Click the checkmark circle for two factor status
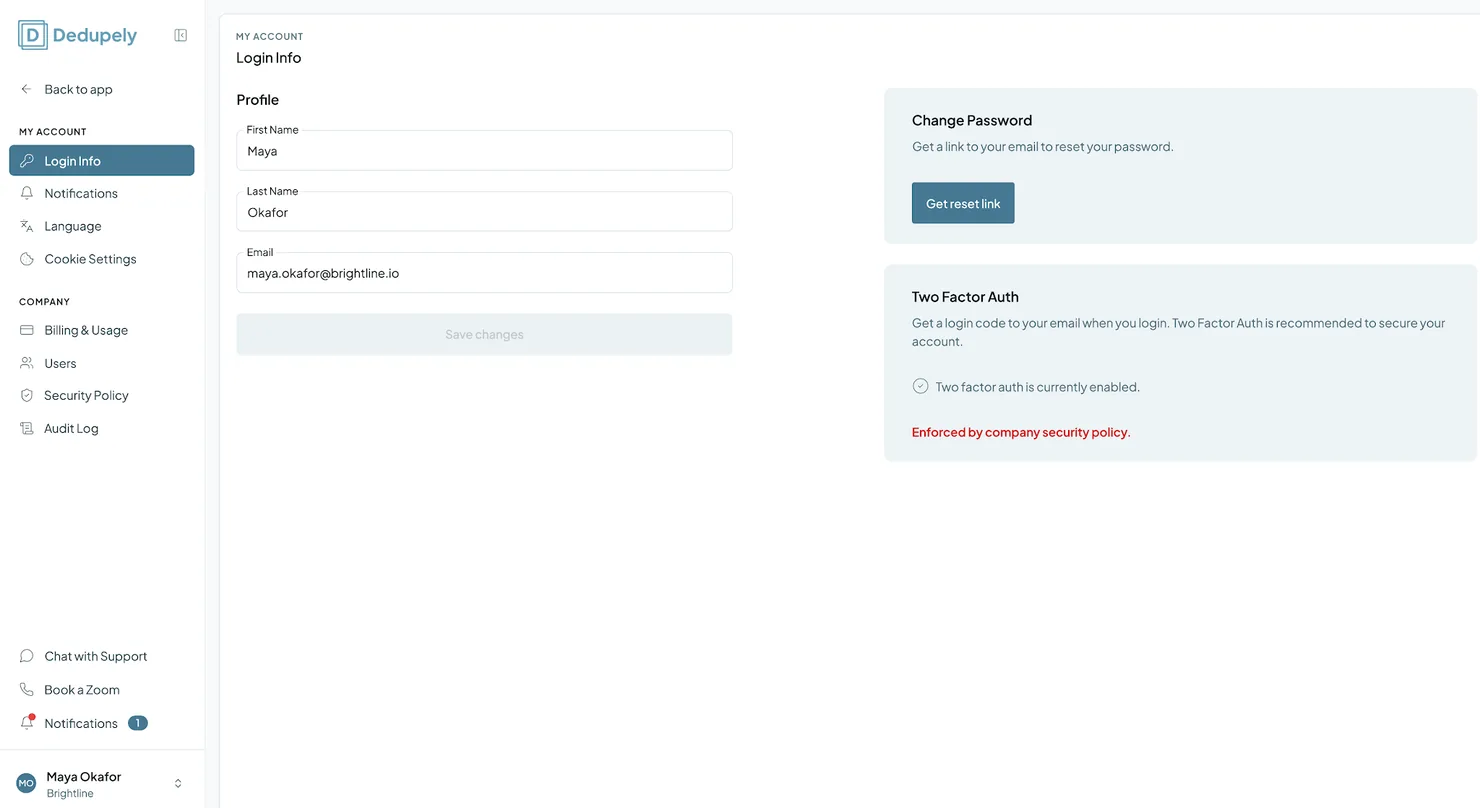The height and width of the screenshot is (808, 1480). [921, 386]
